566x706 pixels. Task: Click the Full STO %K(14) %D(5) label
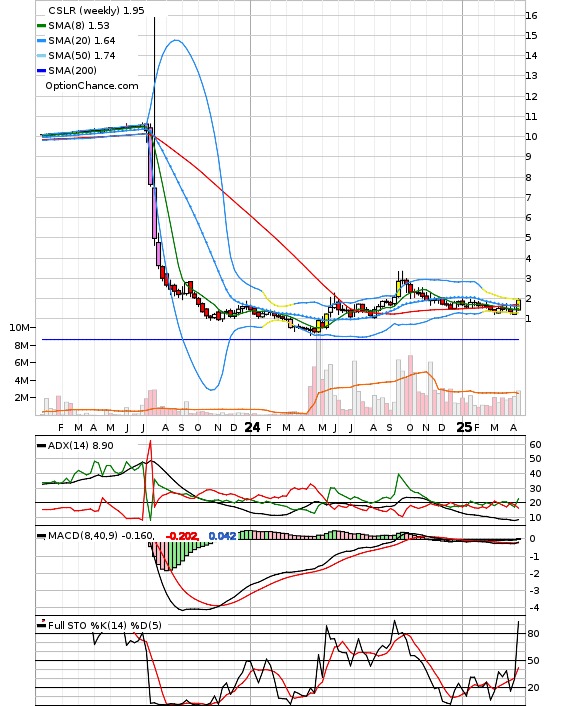tap(104, 625)
